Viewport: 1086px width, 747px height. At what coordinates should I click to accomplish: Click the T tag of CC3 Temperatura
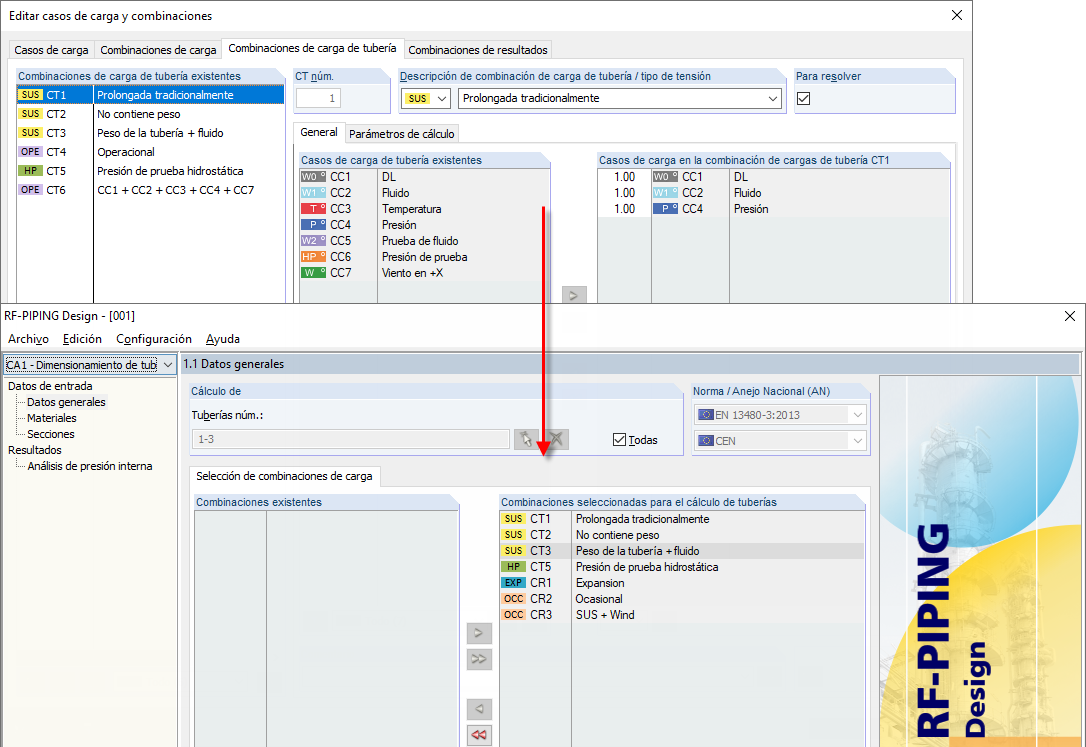(x=313, y=208)
